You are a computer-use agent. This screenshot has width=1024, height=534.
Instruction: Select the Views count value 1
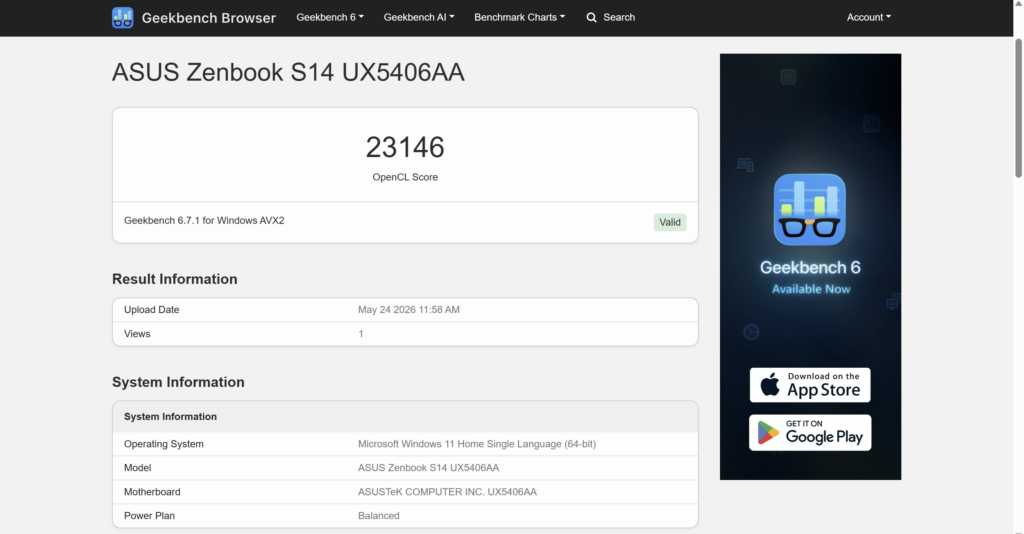pos(360,334)
